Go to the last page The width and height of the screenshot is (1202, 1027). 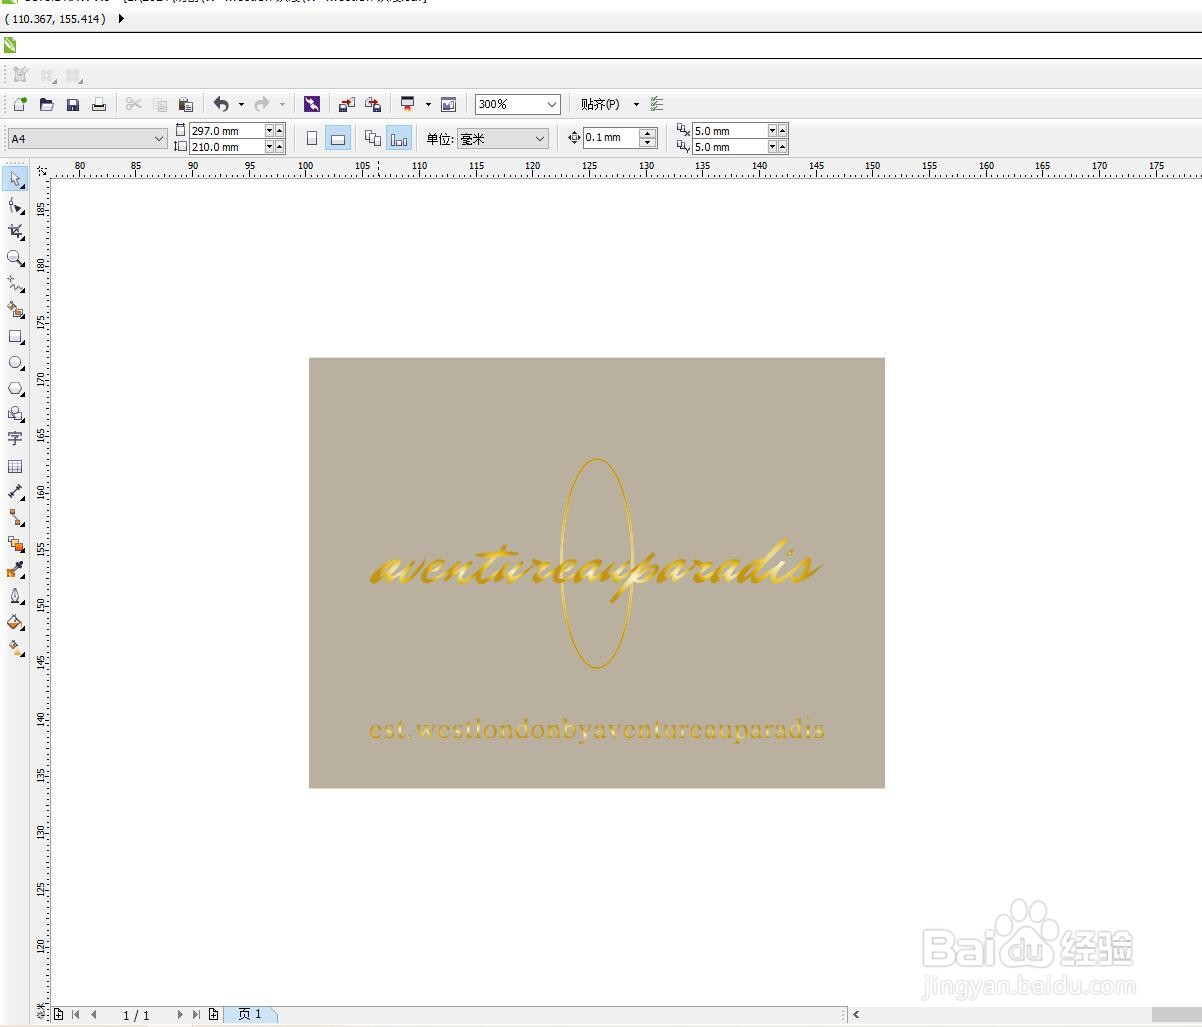coord(196,1014)
